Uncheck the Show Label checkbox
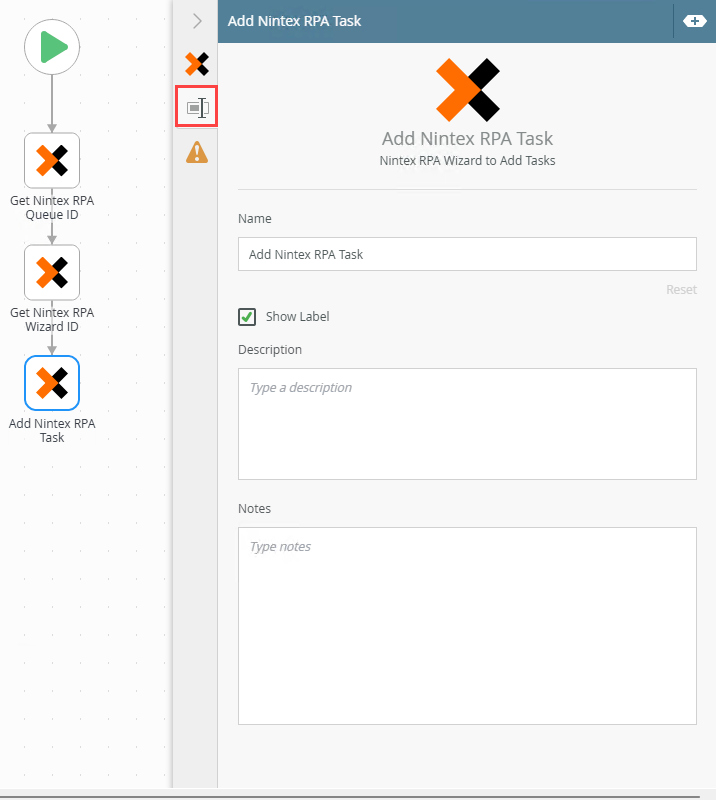This screenshot has height=800, width=716. pyautogui.click(x=247, y=317)
